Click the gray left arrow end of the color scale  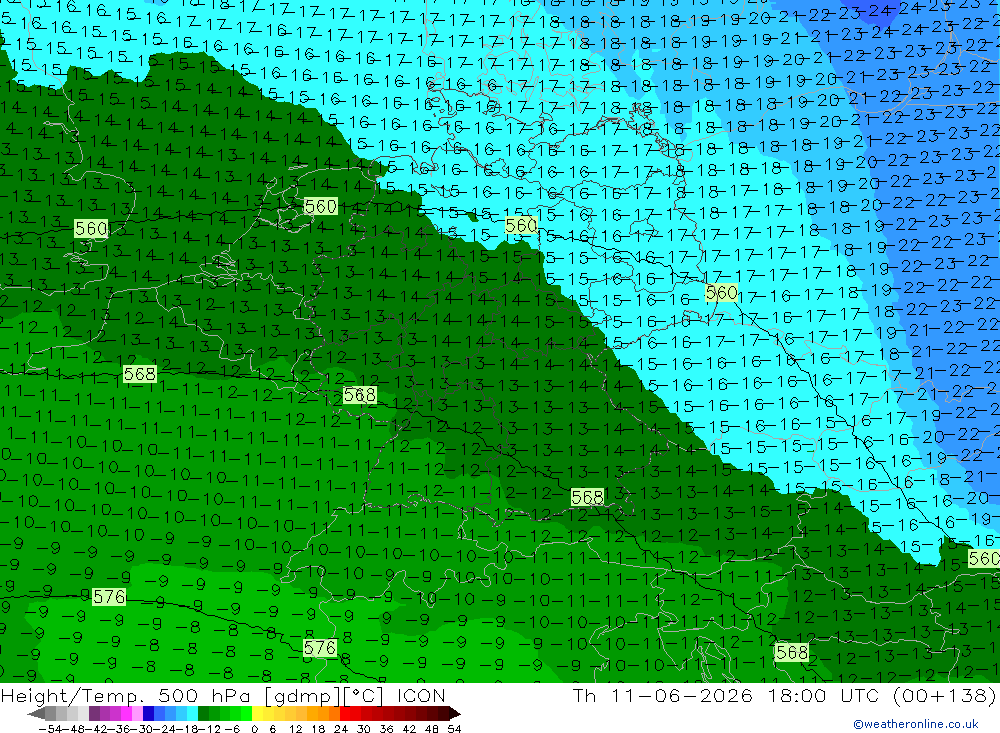point(36,714)
